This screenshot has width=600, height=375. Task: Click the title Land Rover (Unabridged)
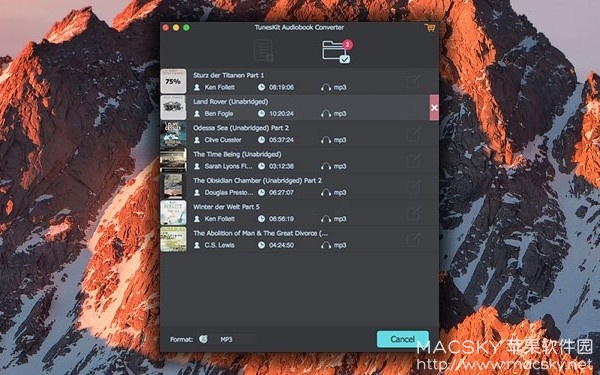click(x=230, y=102)
